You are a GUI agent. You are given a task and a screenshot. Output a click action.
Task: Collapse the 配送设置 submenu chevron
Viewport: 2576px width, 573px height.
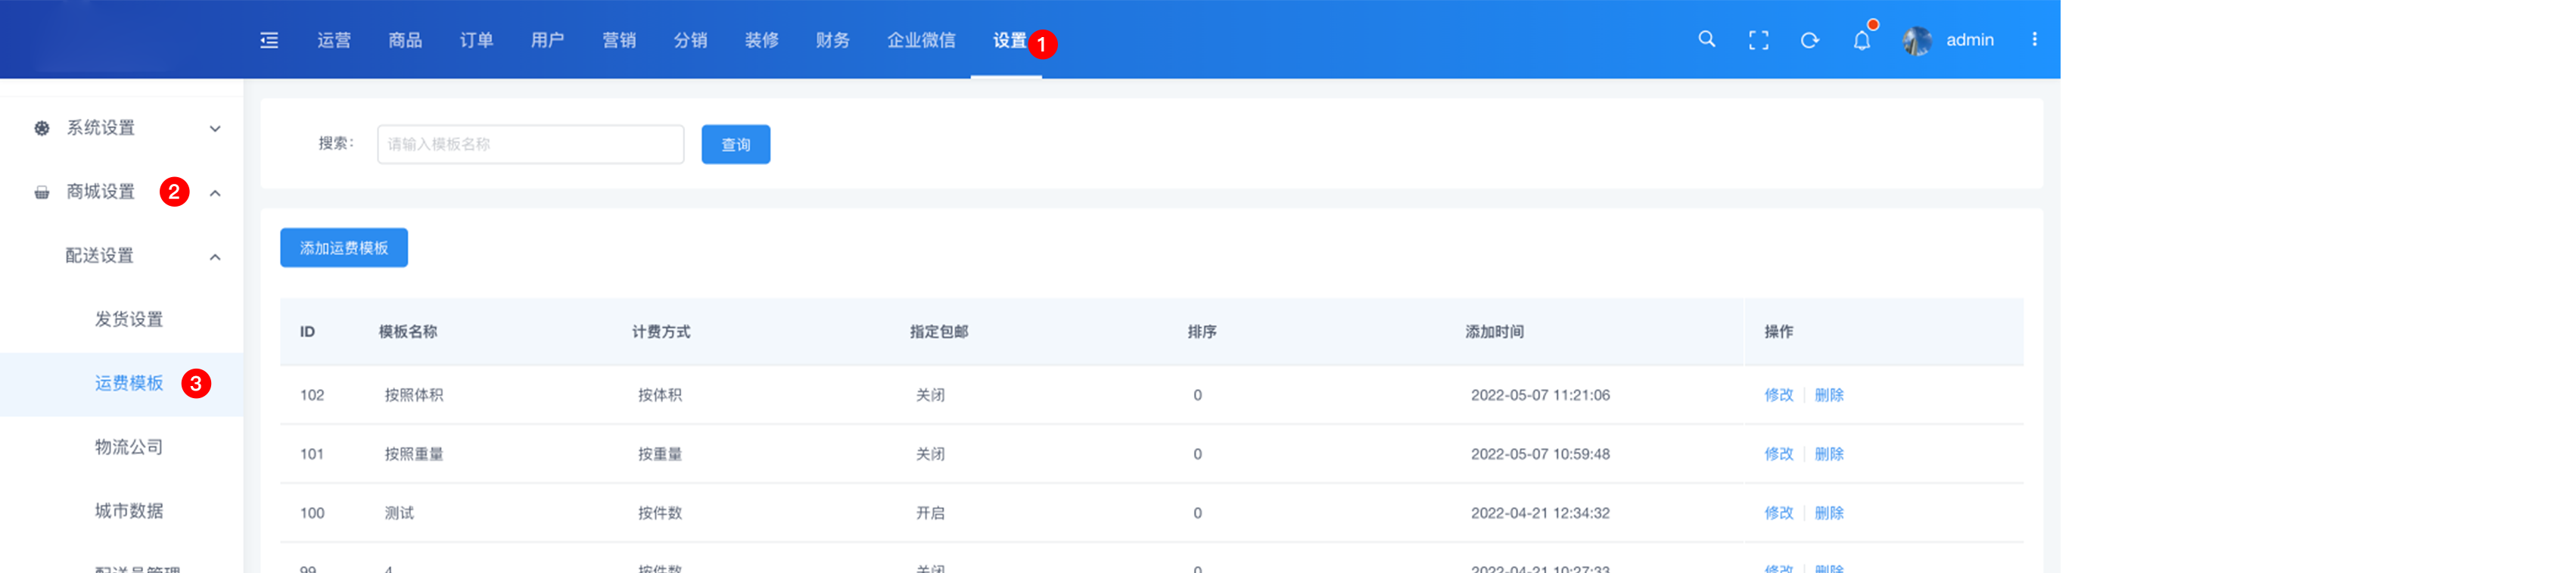215,257
